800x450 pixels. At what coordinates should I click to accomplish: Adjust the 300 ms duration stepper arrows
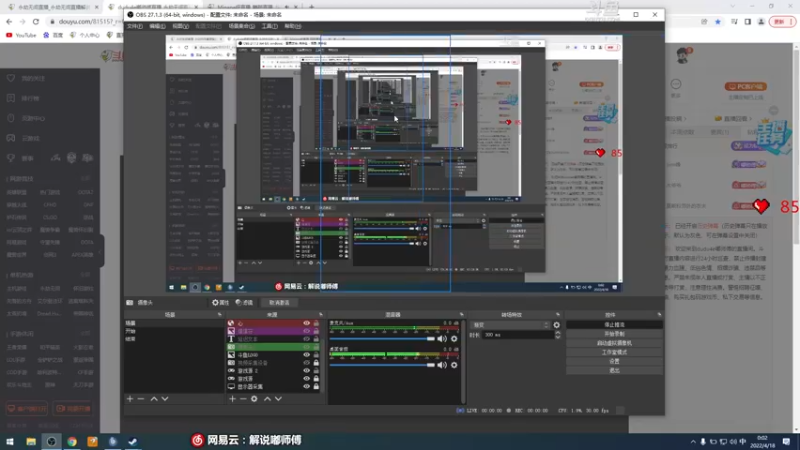pos(558,335)
